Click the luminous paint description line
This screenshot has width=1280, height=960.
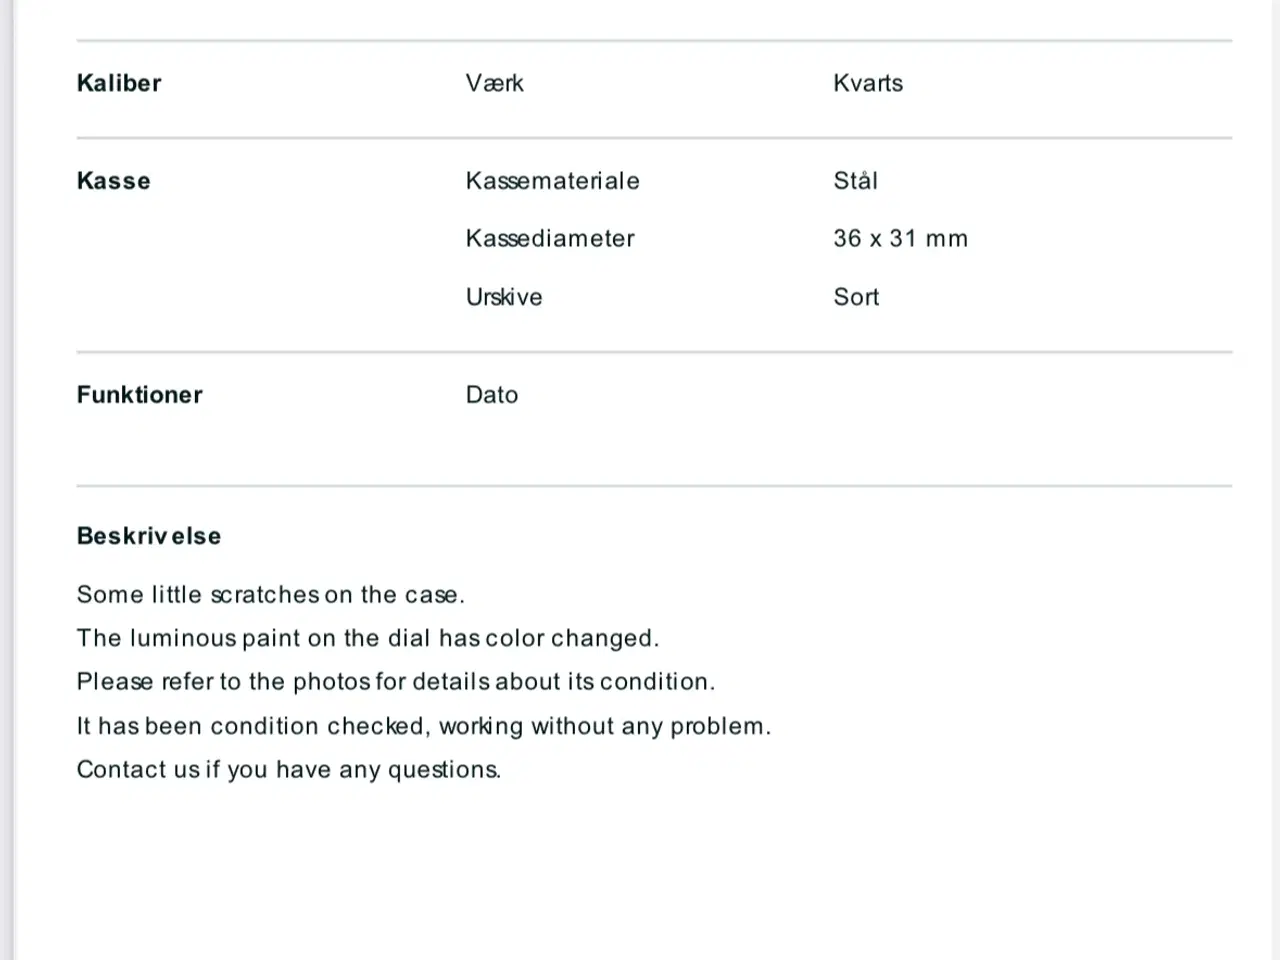(x=368, y=638)
